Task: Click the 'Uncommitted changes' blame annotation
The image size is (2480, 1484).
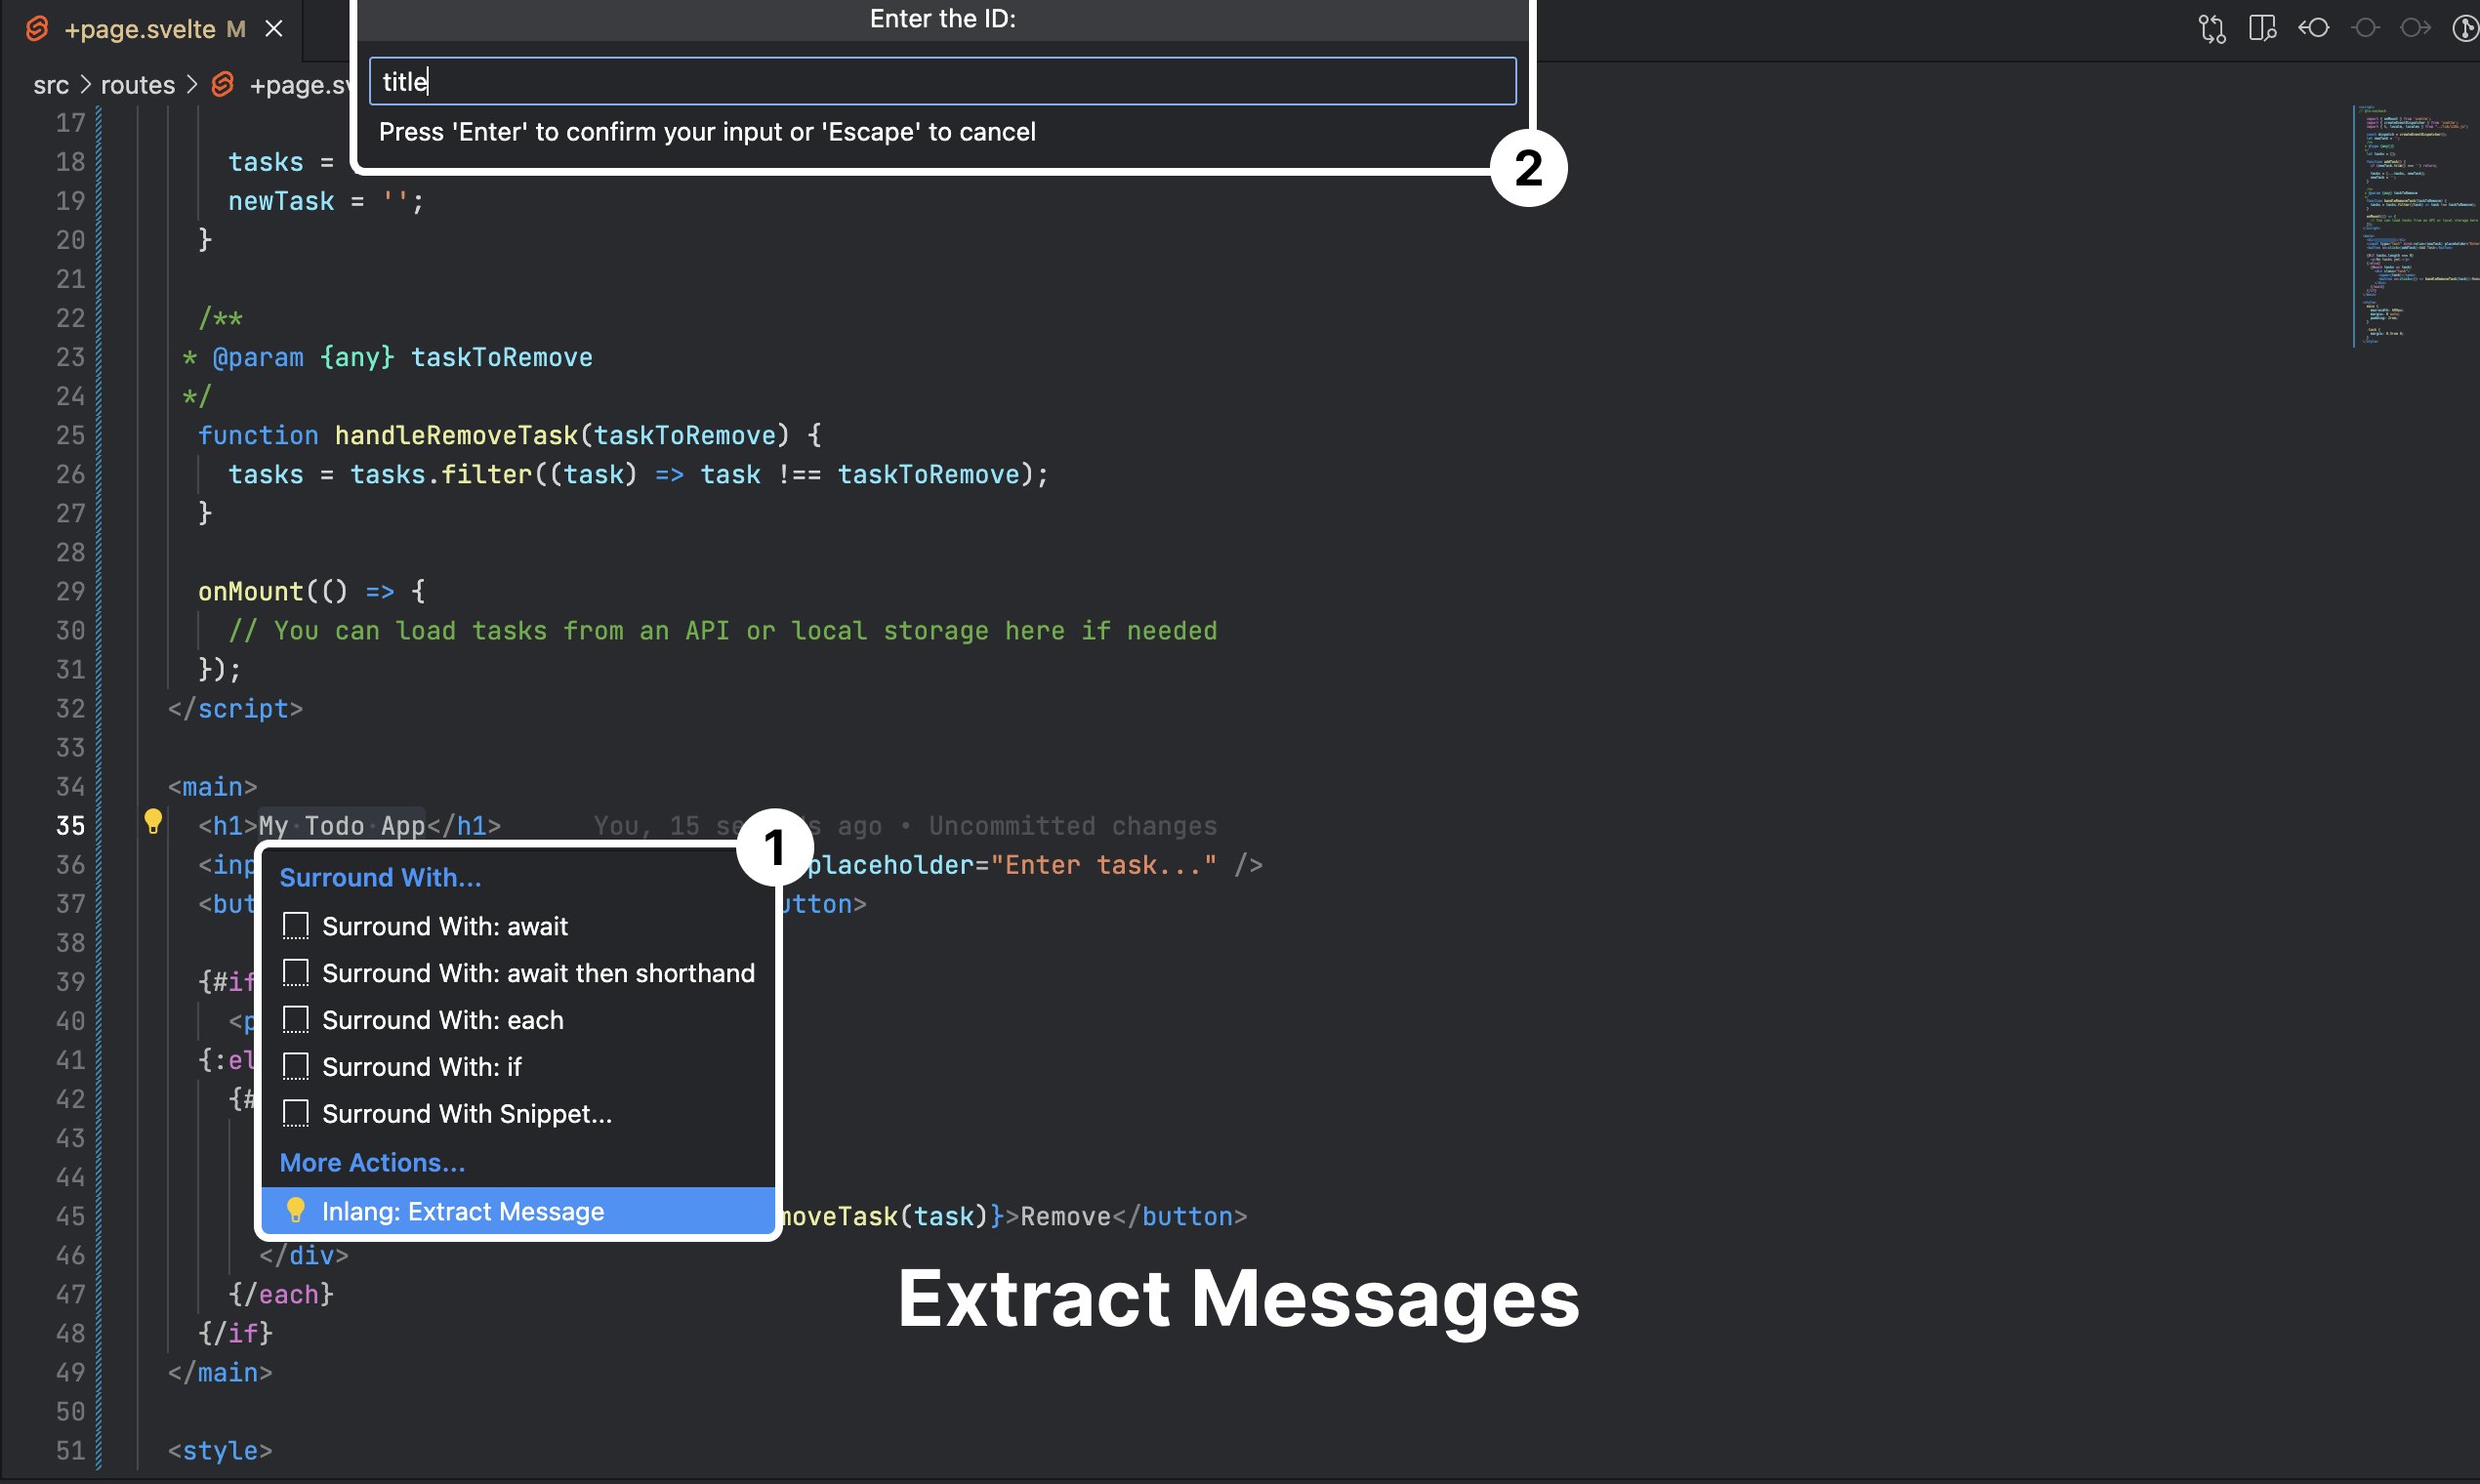Action: (x=1073, y=825)
